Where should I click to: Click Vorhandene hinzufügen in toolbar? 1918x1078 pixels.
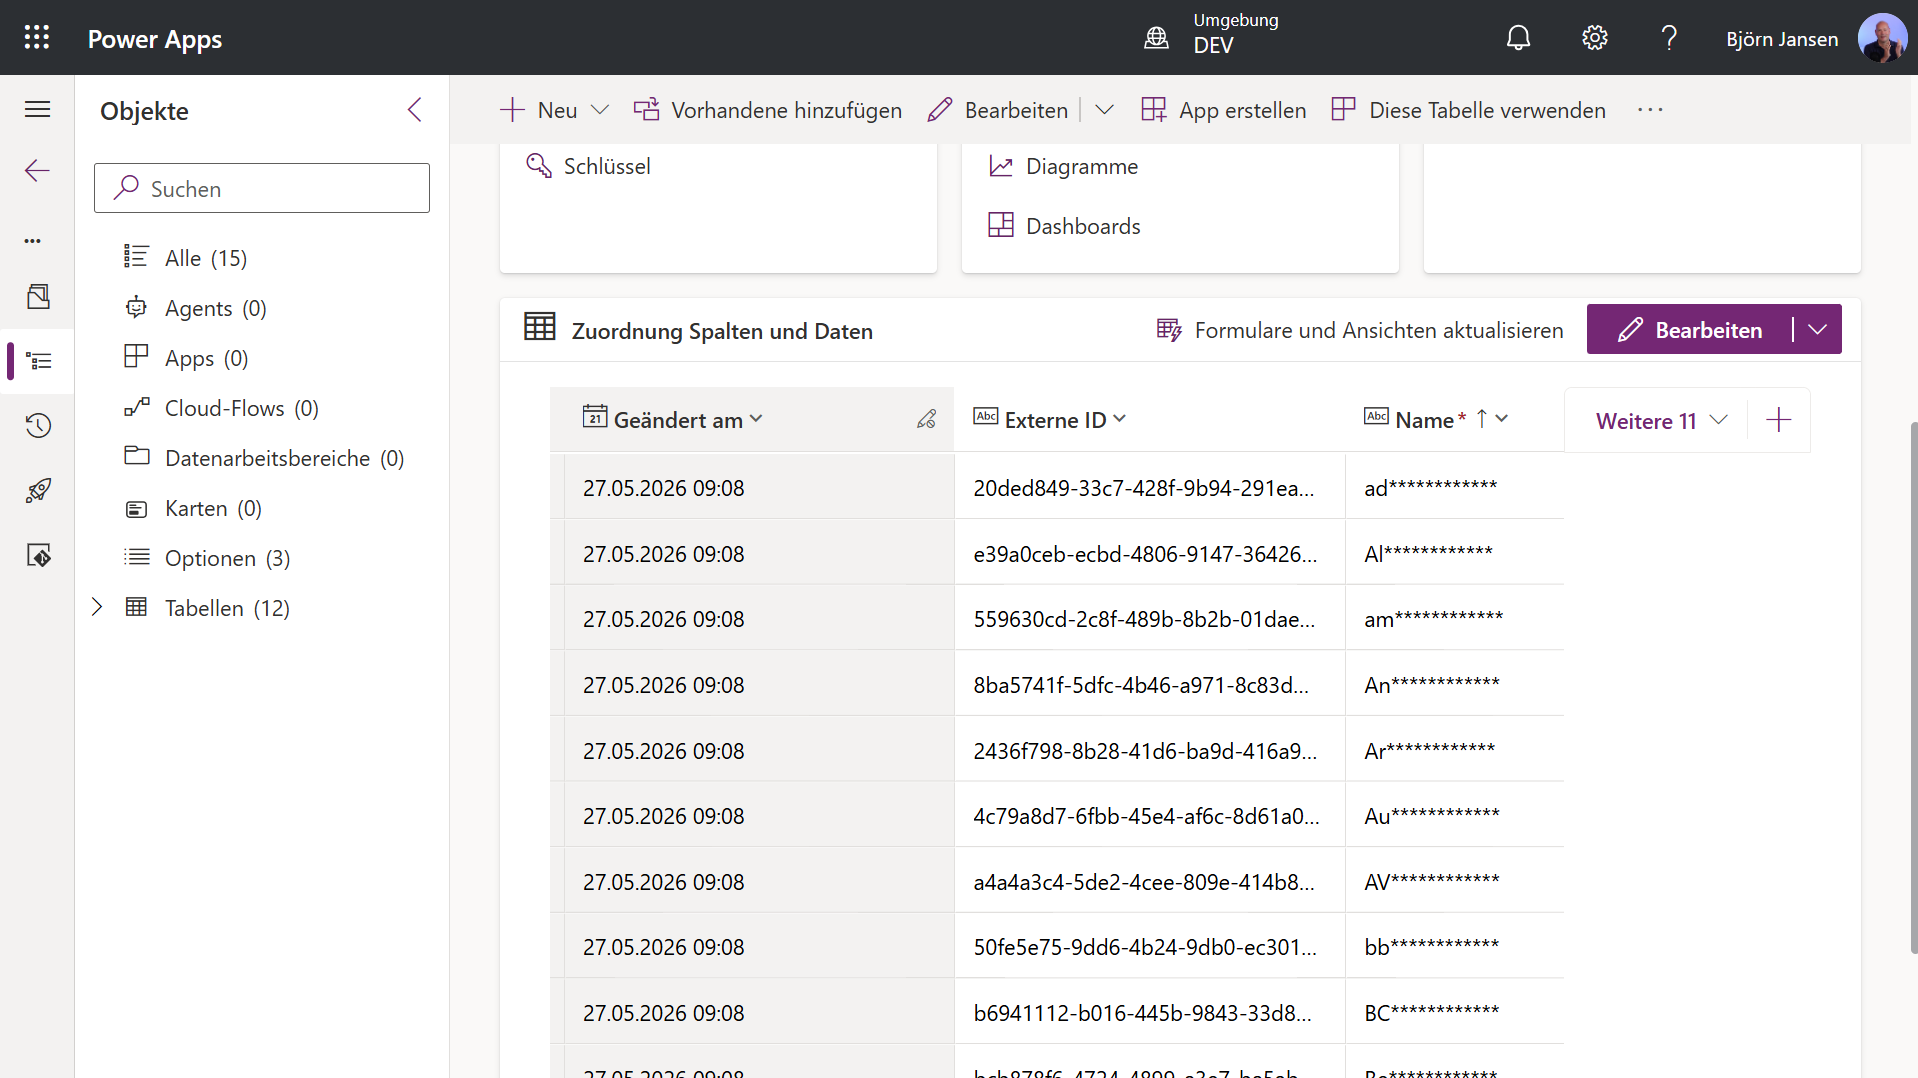(767, 110)
